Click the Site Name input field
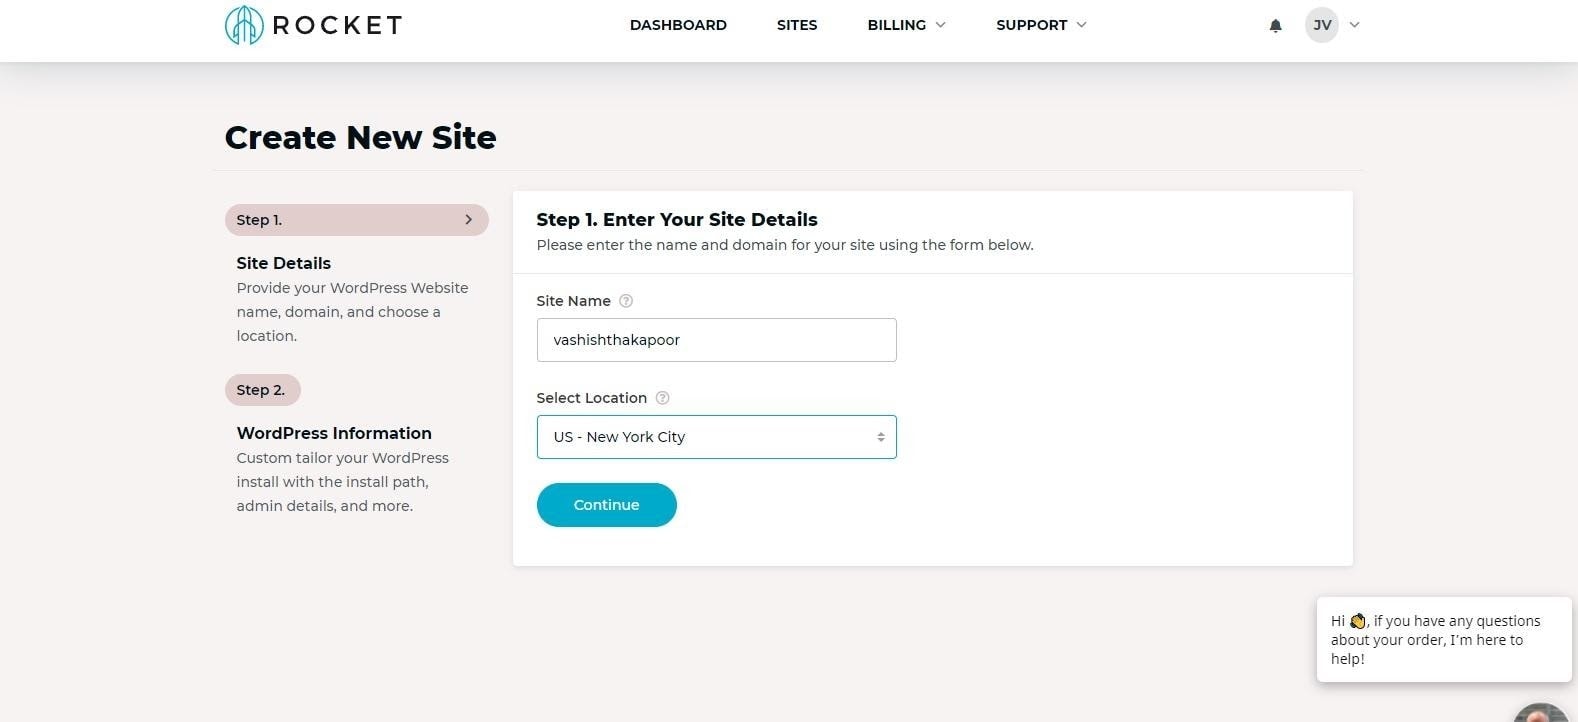The height and width of the screenshot is (722, 1578). [716, 340]
